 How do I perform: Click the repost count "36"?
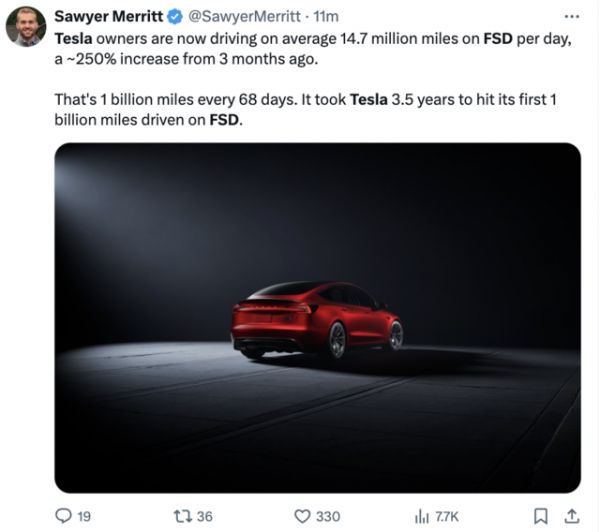tap(204, 516)
